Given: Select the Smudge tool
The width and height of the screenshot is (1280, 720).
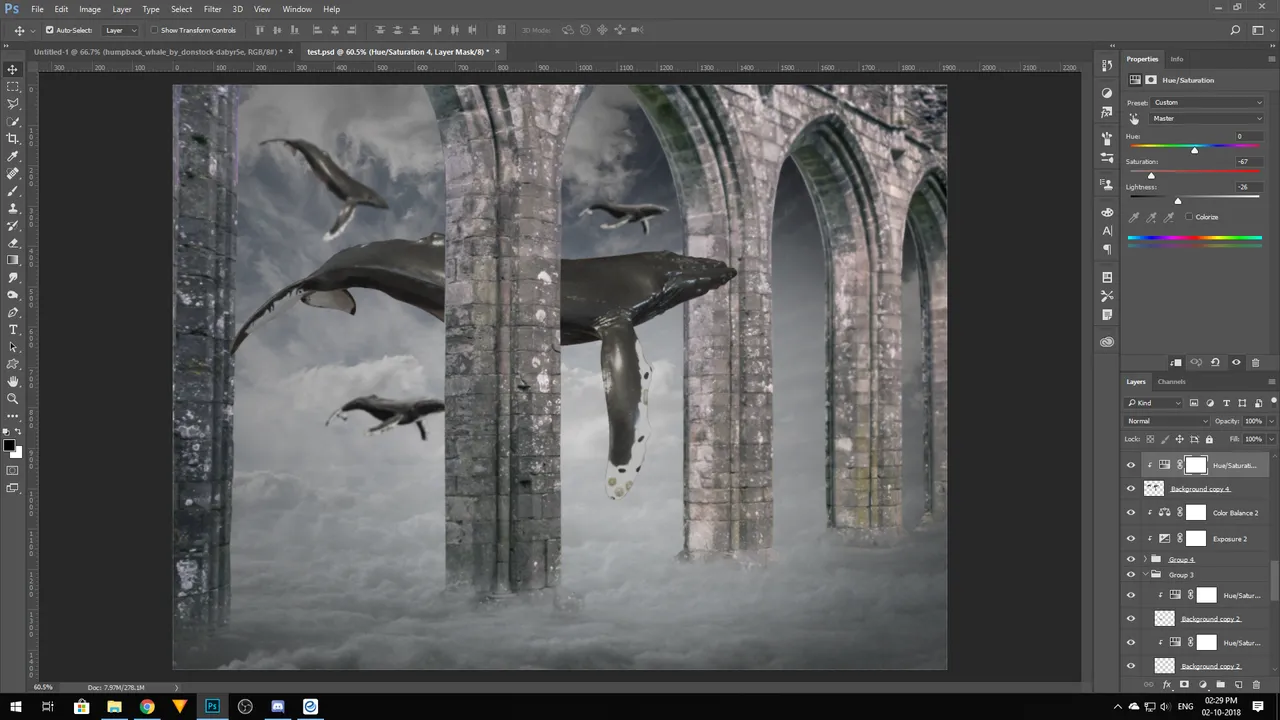Looking at the screenshot, I should pos(13,278).
